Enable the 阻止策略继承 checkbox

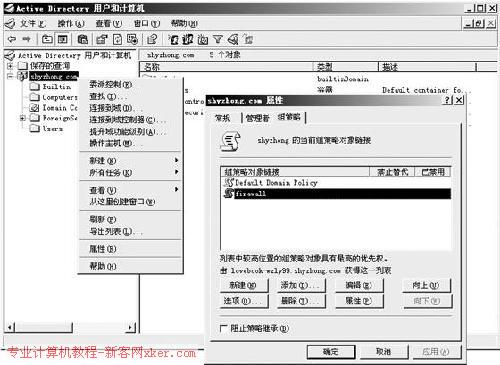(224, 328)
